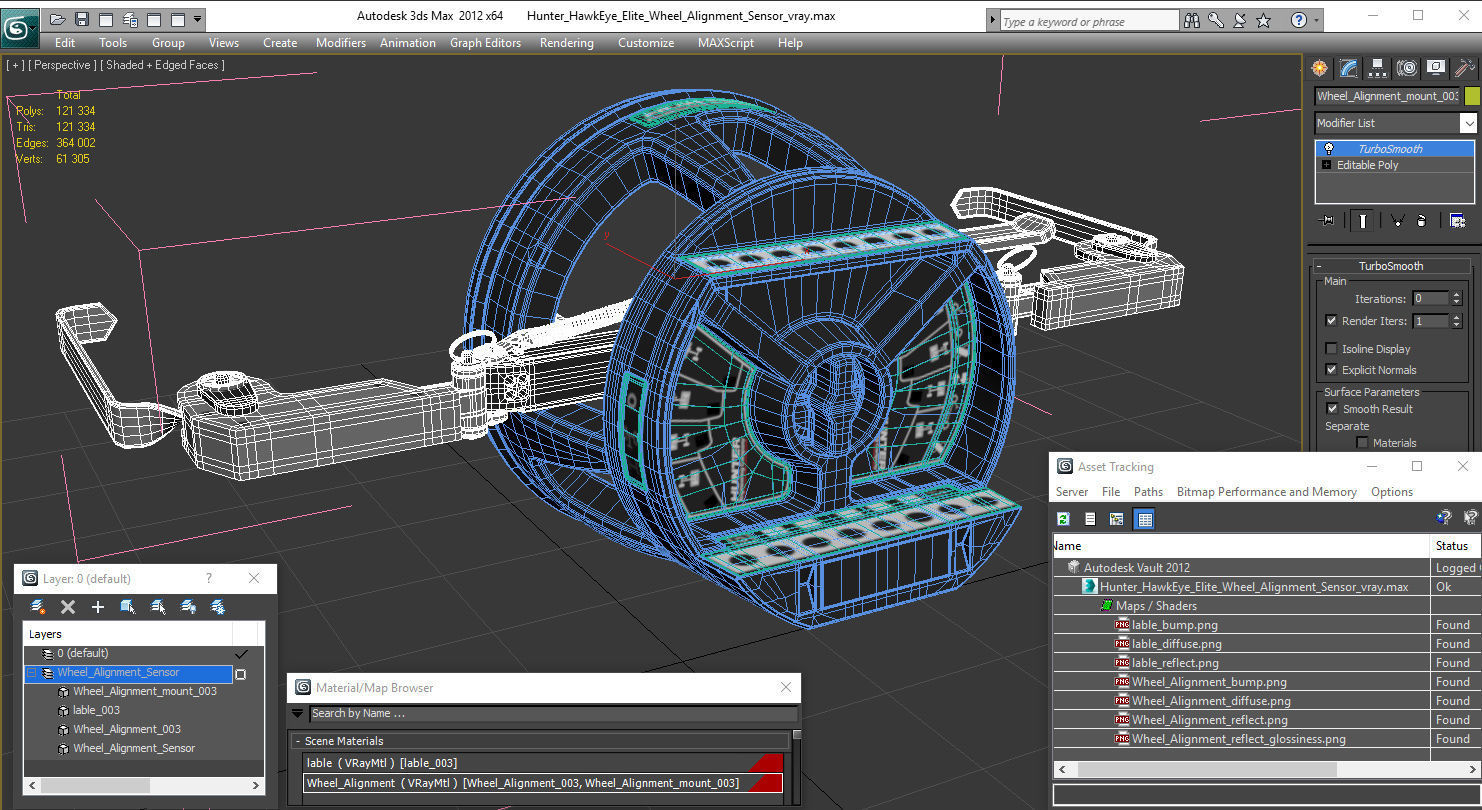Open the Create panel tab icon

pyautogui.click(x=1320, y=68)
